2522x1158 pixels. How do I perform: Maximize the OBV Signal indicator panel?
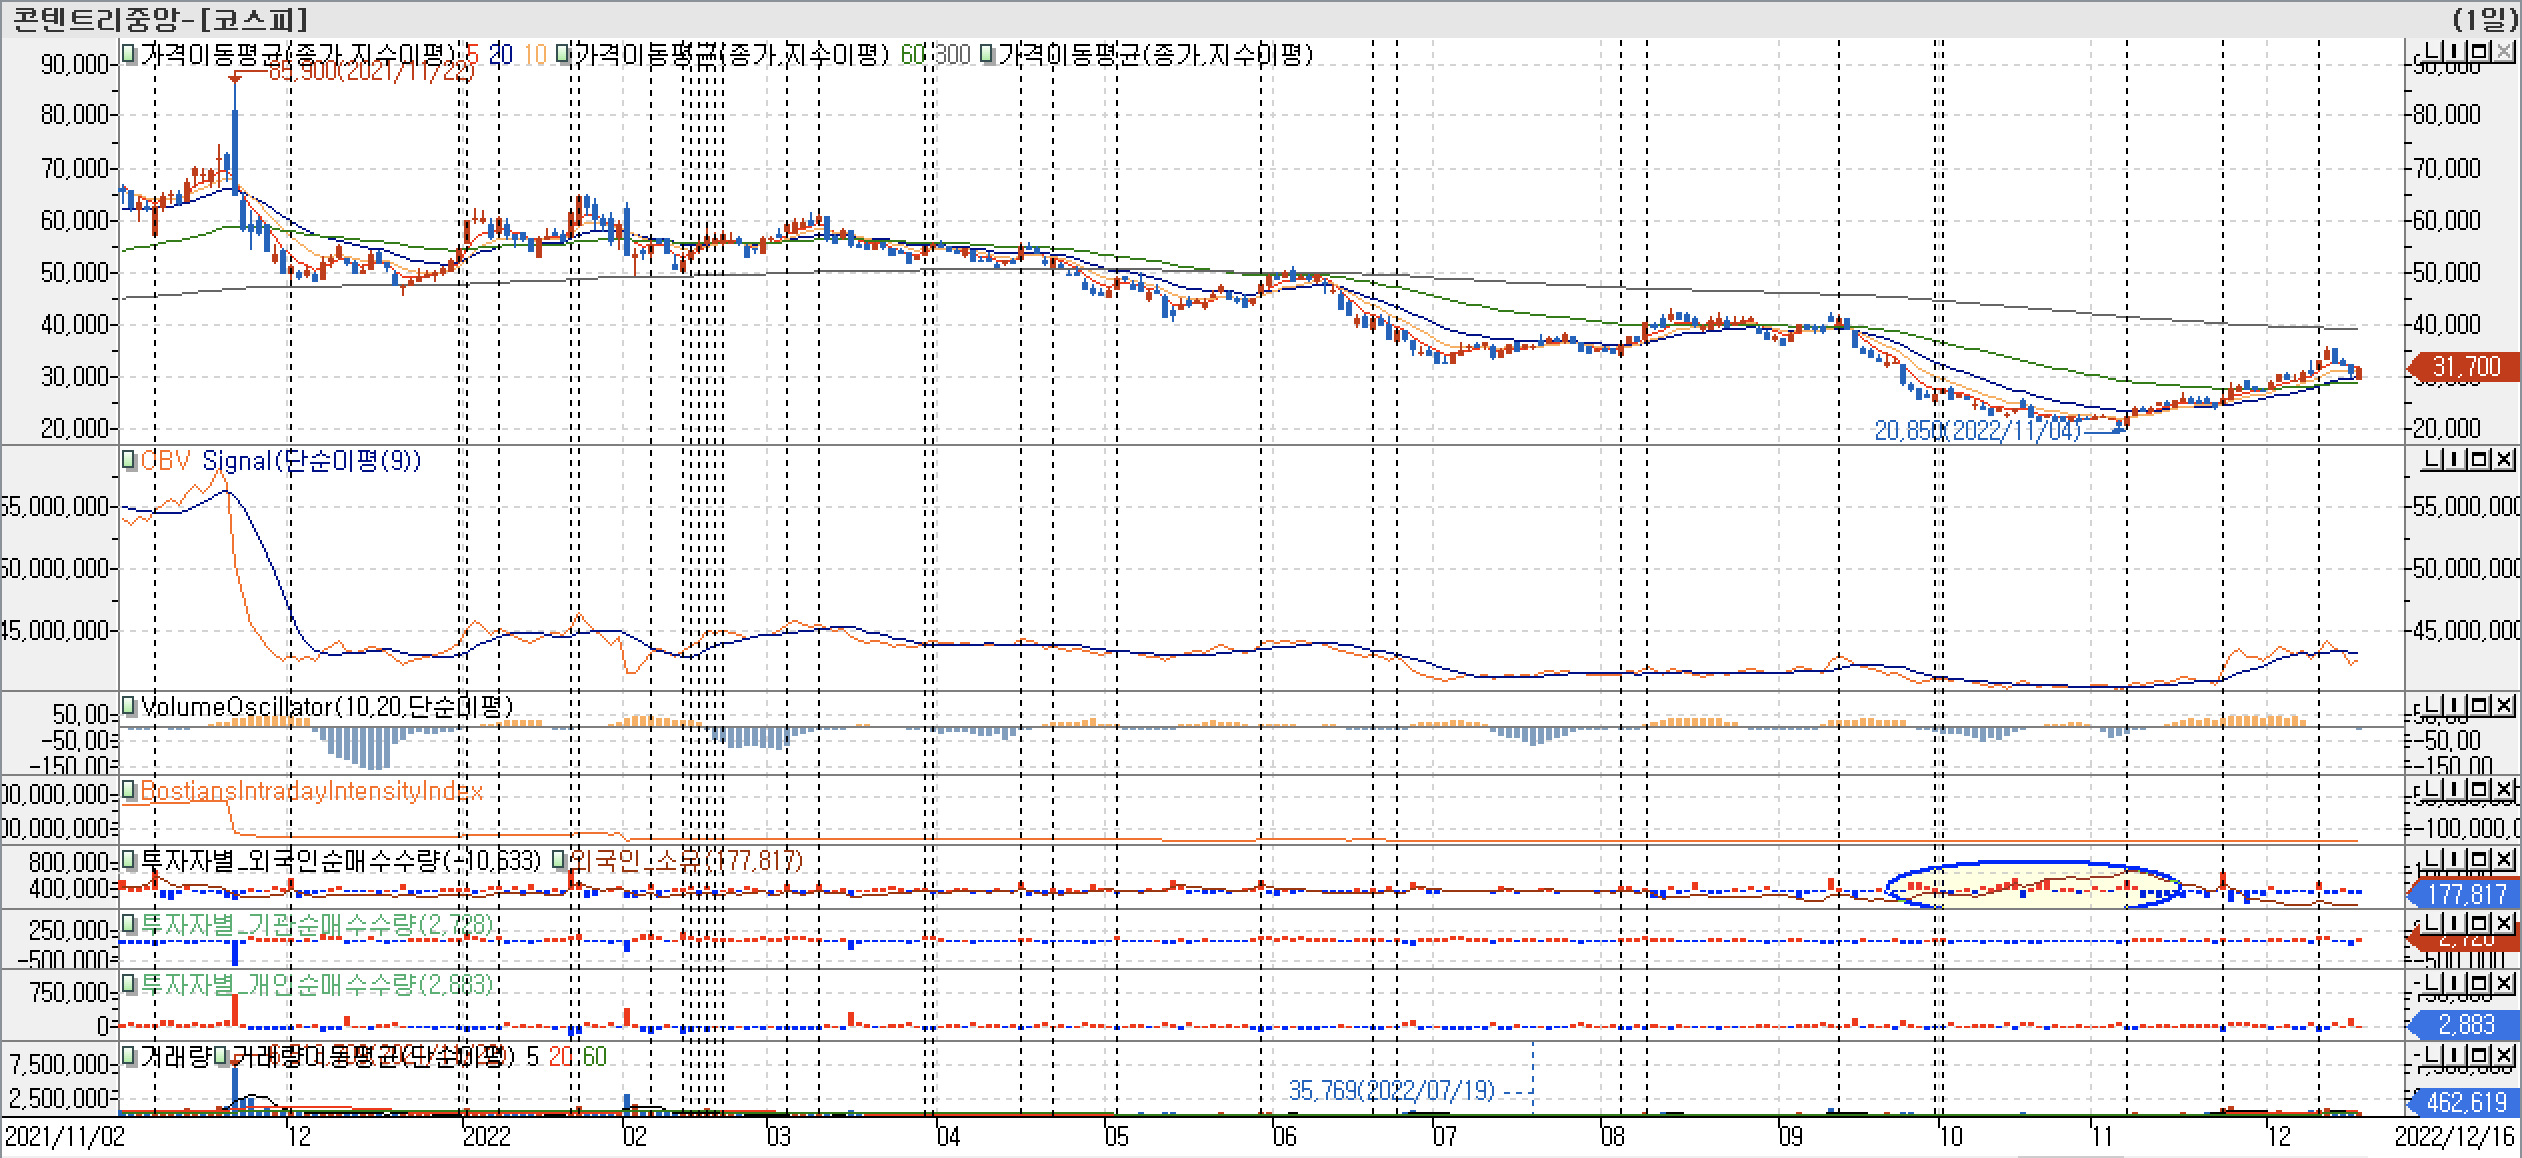coord(2478,459)
